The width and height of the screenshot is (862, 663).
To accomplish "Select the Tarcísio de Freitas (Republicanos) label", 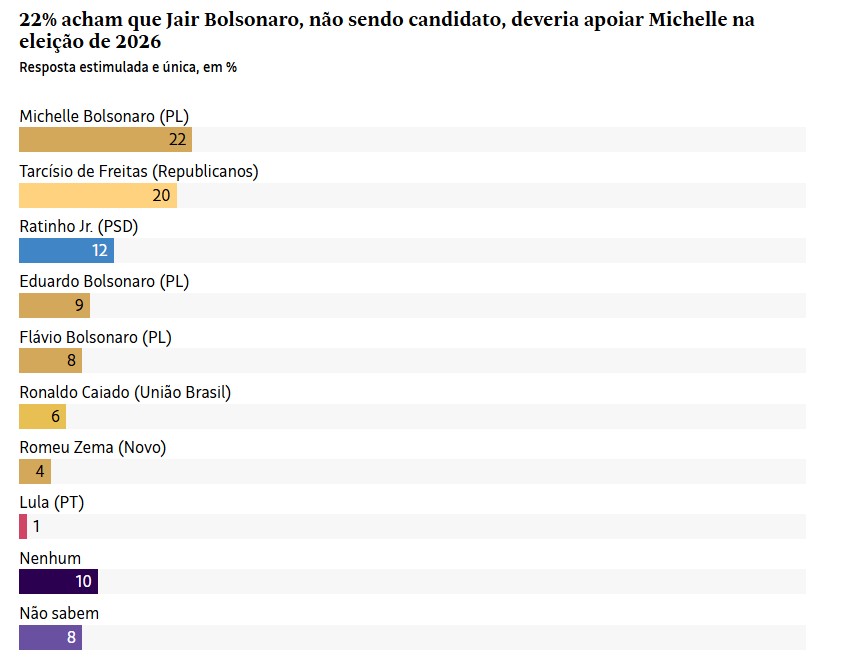I will tap(139, 171).
